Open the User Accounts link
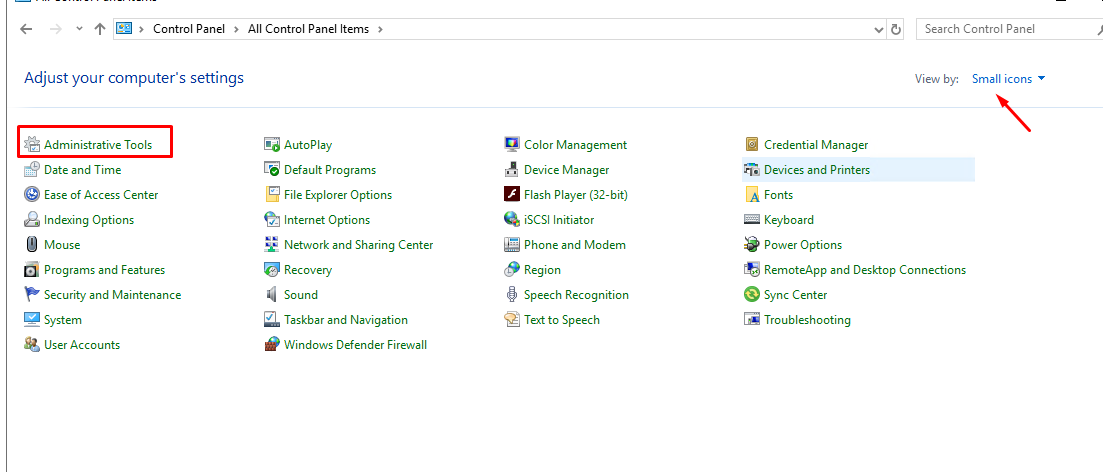1103x472 pixels. pyautogui.click(x=82, y=345)
